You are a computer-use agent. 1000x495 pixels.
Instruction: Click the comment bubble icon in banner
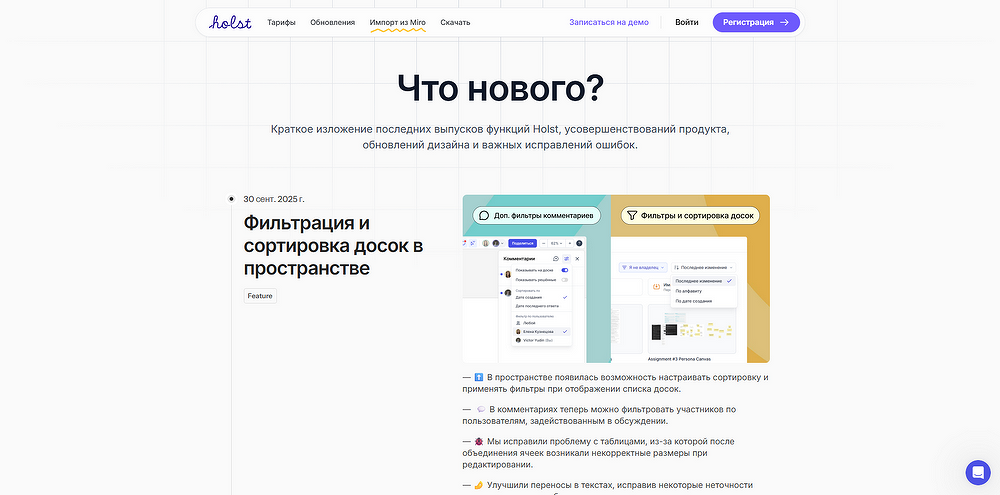pyautogui.click(x=483, y=215)
